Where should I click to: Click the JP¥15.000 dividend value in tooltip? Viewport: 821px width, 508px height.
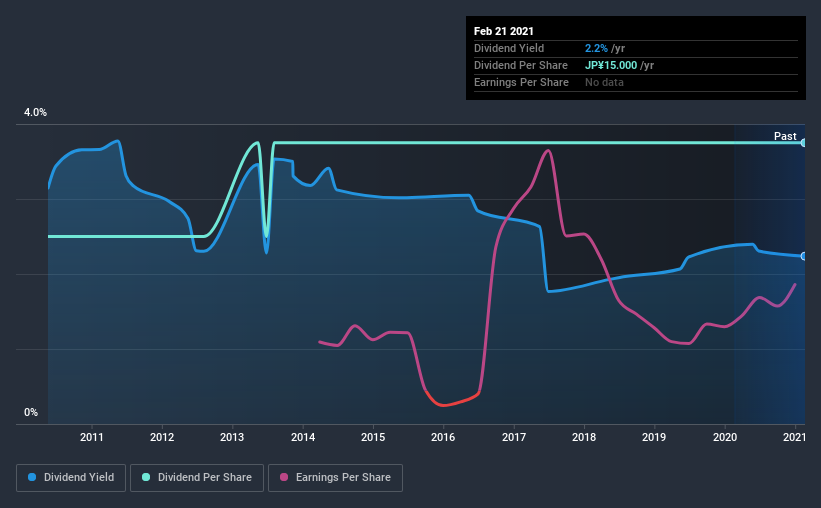611,65
